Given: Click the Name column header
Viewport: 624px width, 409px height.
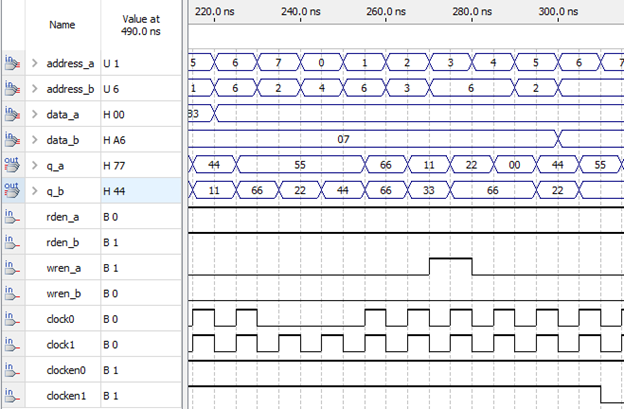Looking at the screenshot, I should [62, 24].
